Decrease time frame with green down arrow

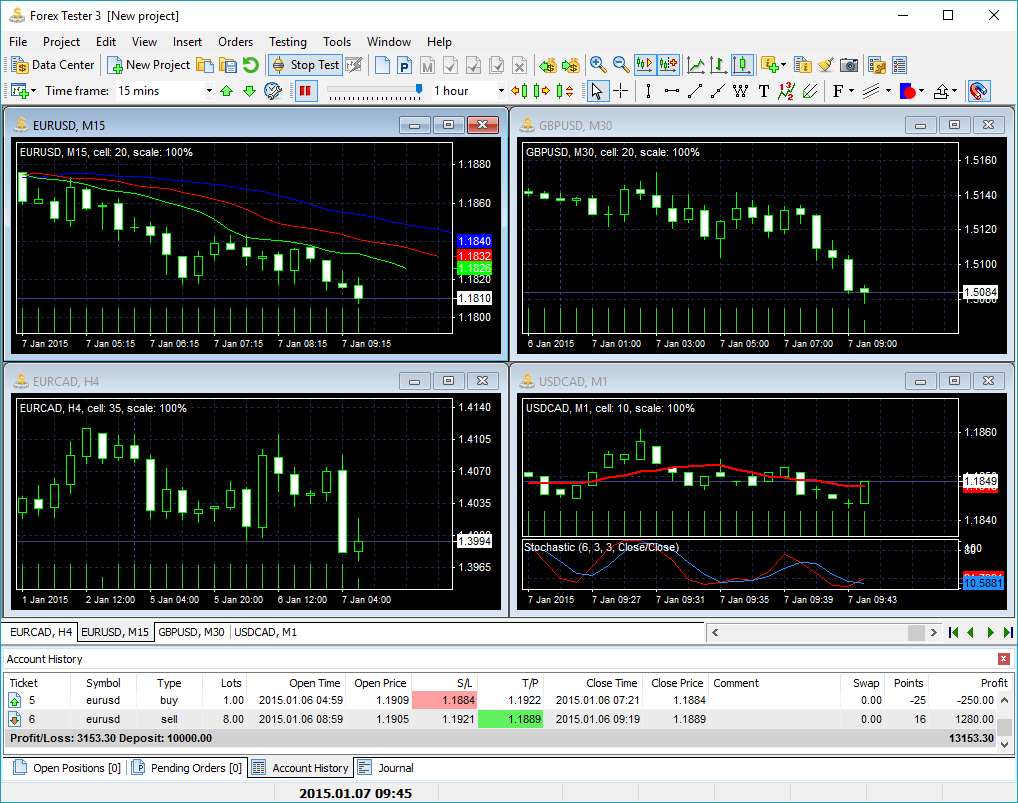tap(249, 91)
